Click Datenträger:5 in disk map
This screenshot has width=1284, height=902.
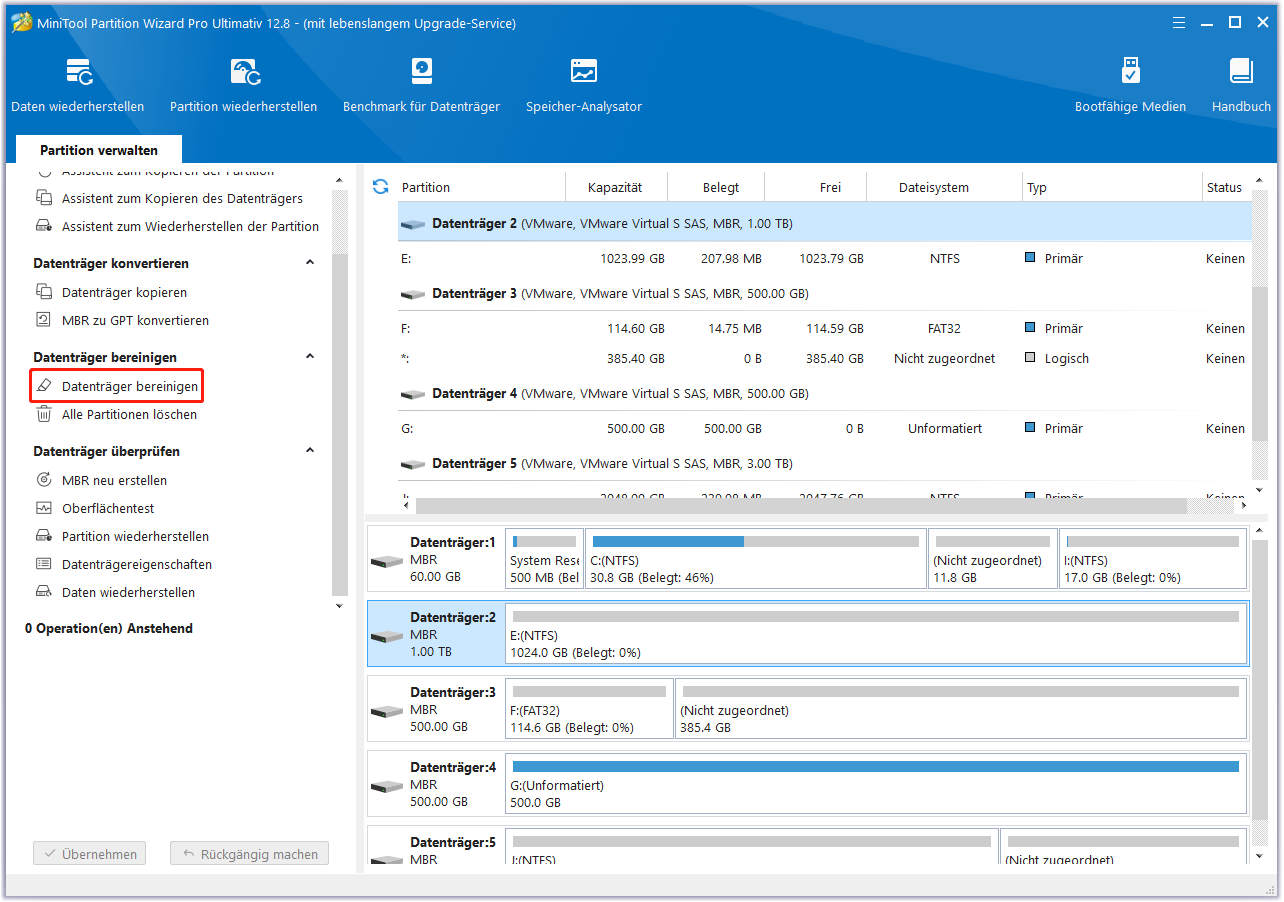(x=436, y=846)
